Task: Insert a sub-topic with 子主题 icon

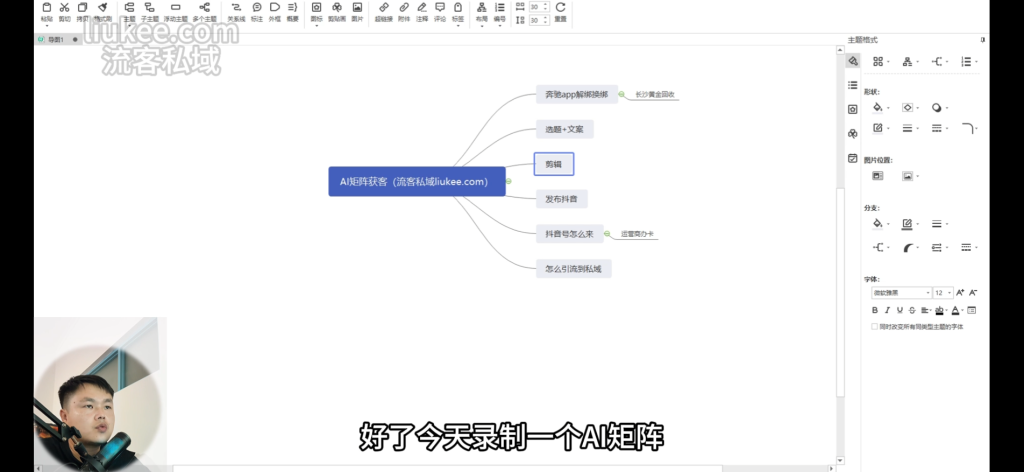Action: point(150,8)
